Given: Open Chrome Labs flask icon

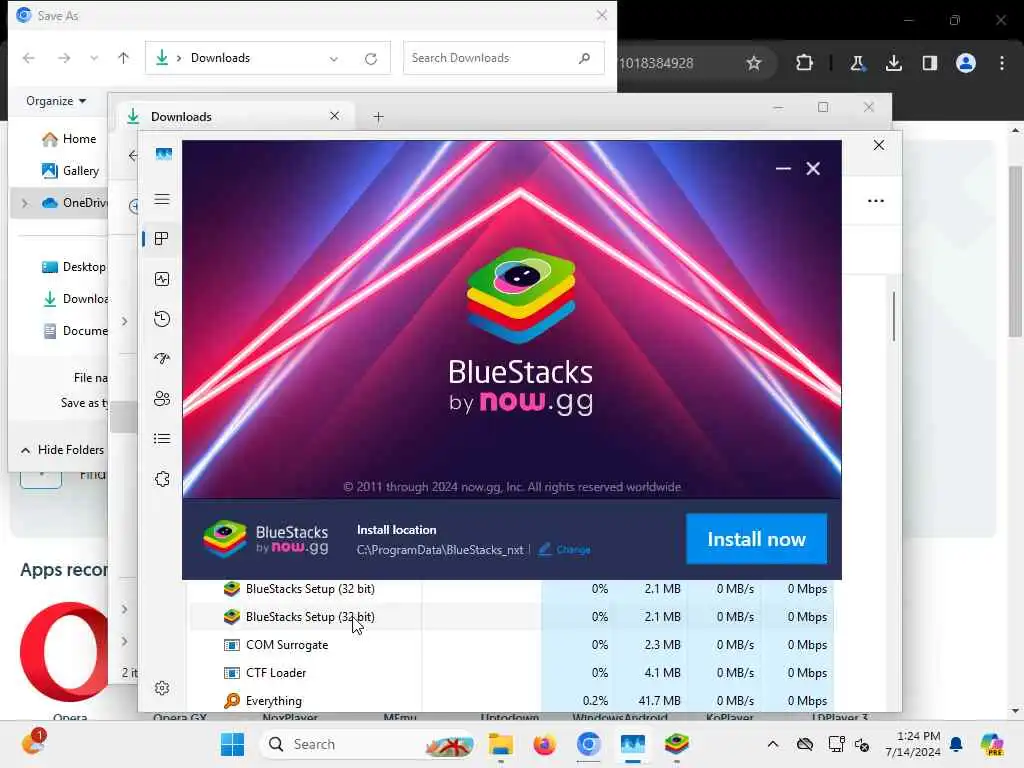Looking at the screenshot, I should 857,63.
